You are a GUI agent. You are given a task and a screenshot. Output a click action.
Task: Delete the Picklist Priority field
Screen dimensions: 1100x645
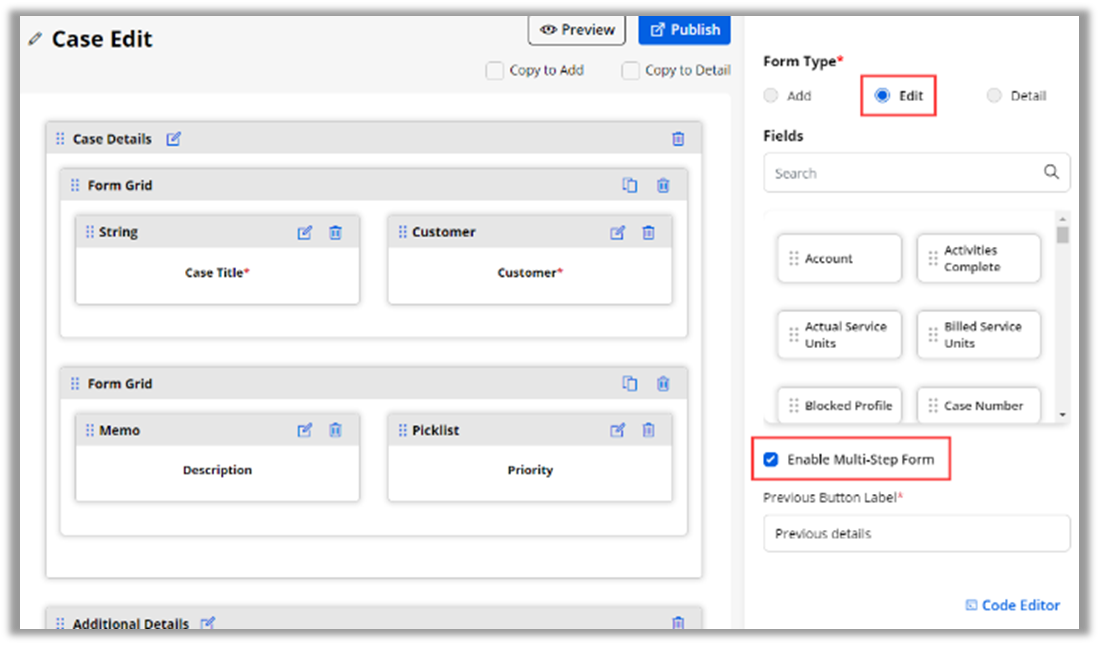click(x=648, y=430)
